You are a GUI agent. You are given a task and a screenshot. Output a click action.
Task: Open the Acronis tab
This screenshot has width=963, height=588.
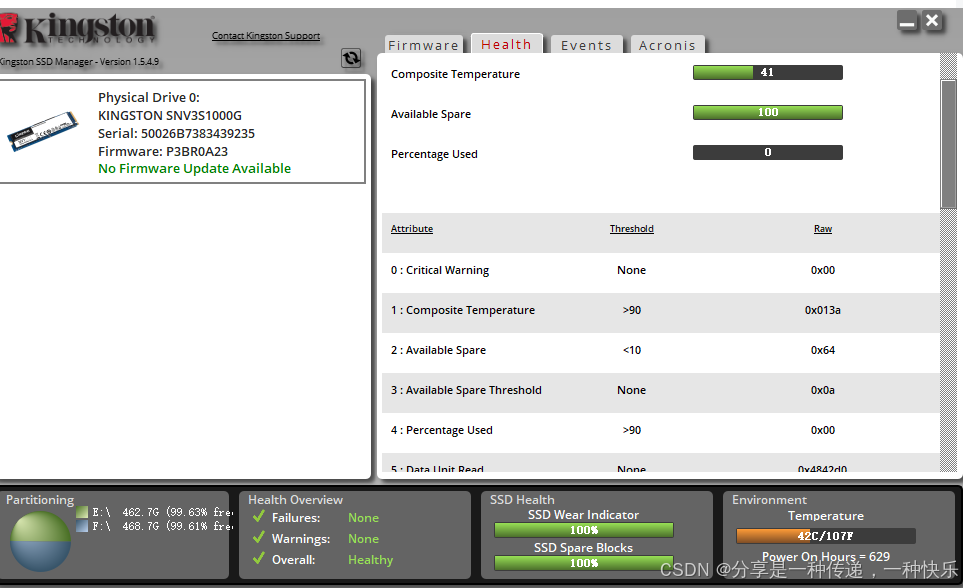tap(668, 45)
